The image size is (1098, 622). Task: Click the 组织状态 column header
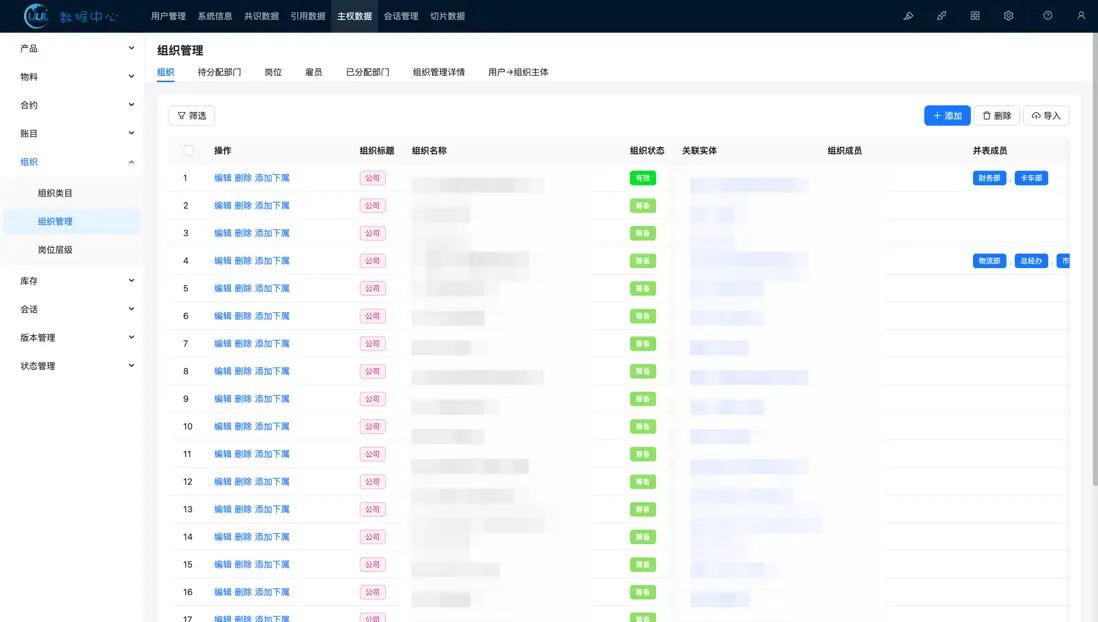[x=647, y=151]
